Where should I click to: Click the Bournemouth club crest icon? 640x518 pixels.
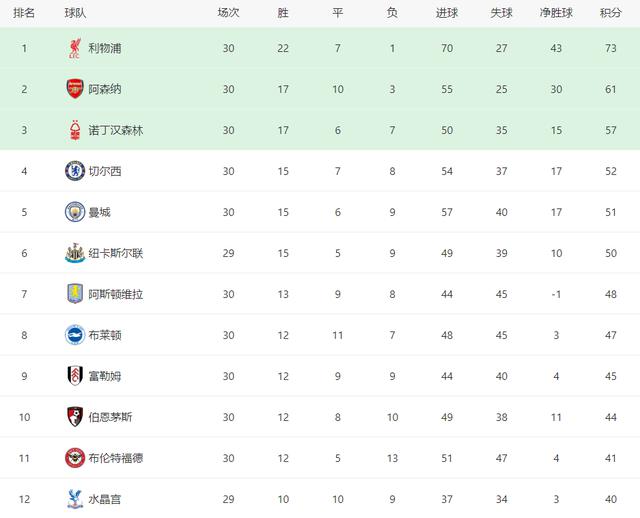coord(75,417)
